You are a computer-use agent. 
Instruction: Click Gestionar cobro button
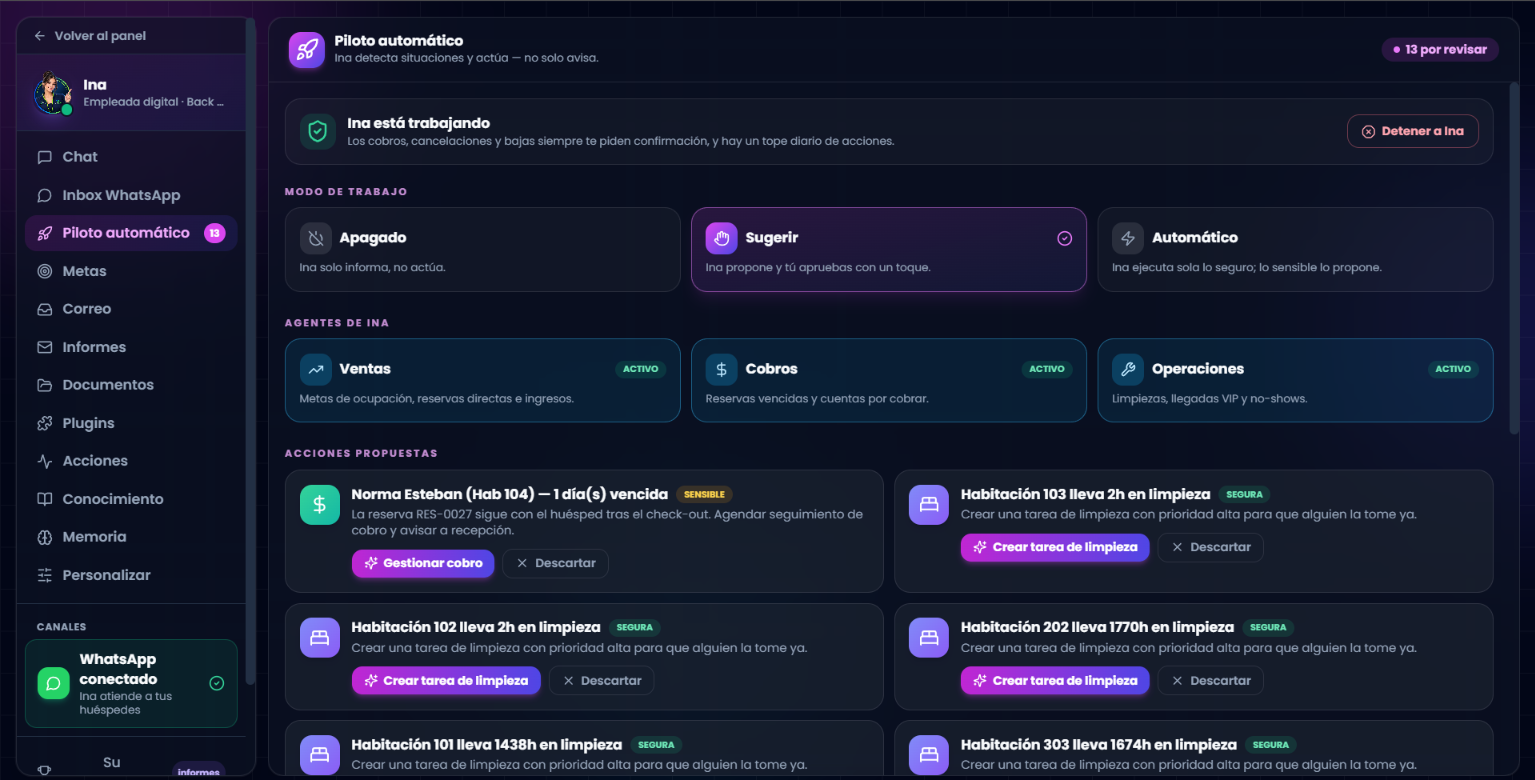coord(423,563)
